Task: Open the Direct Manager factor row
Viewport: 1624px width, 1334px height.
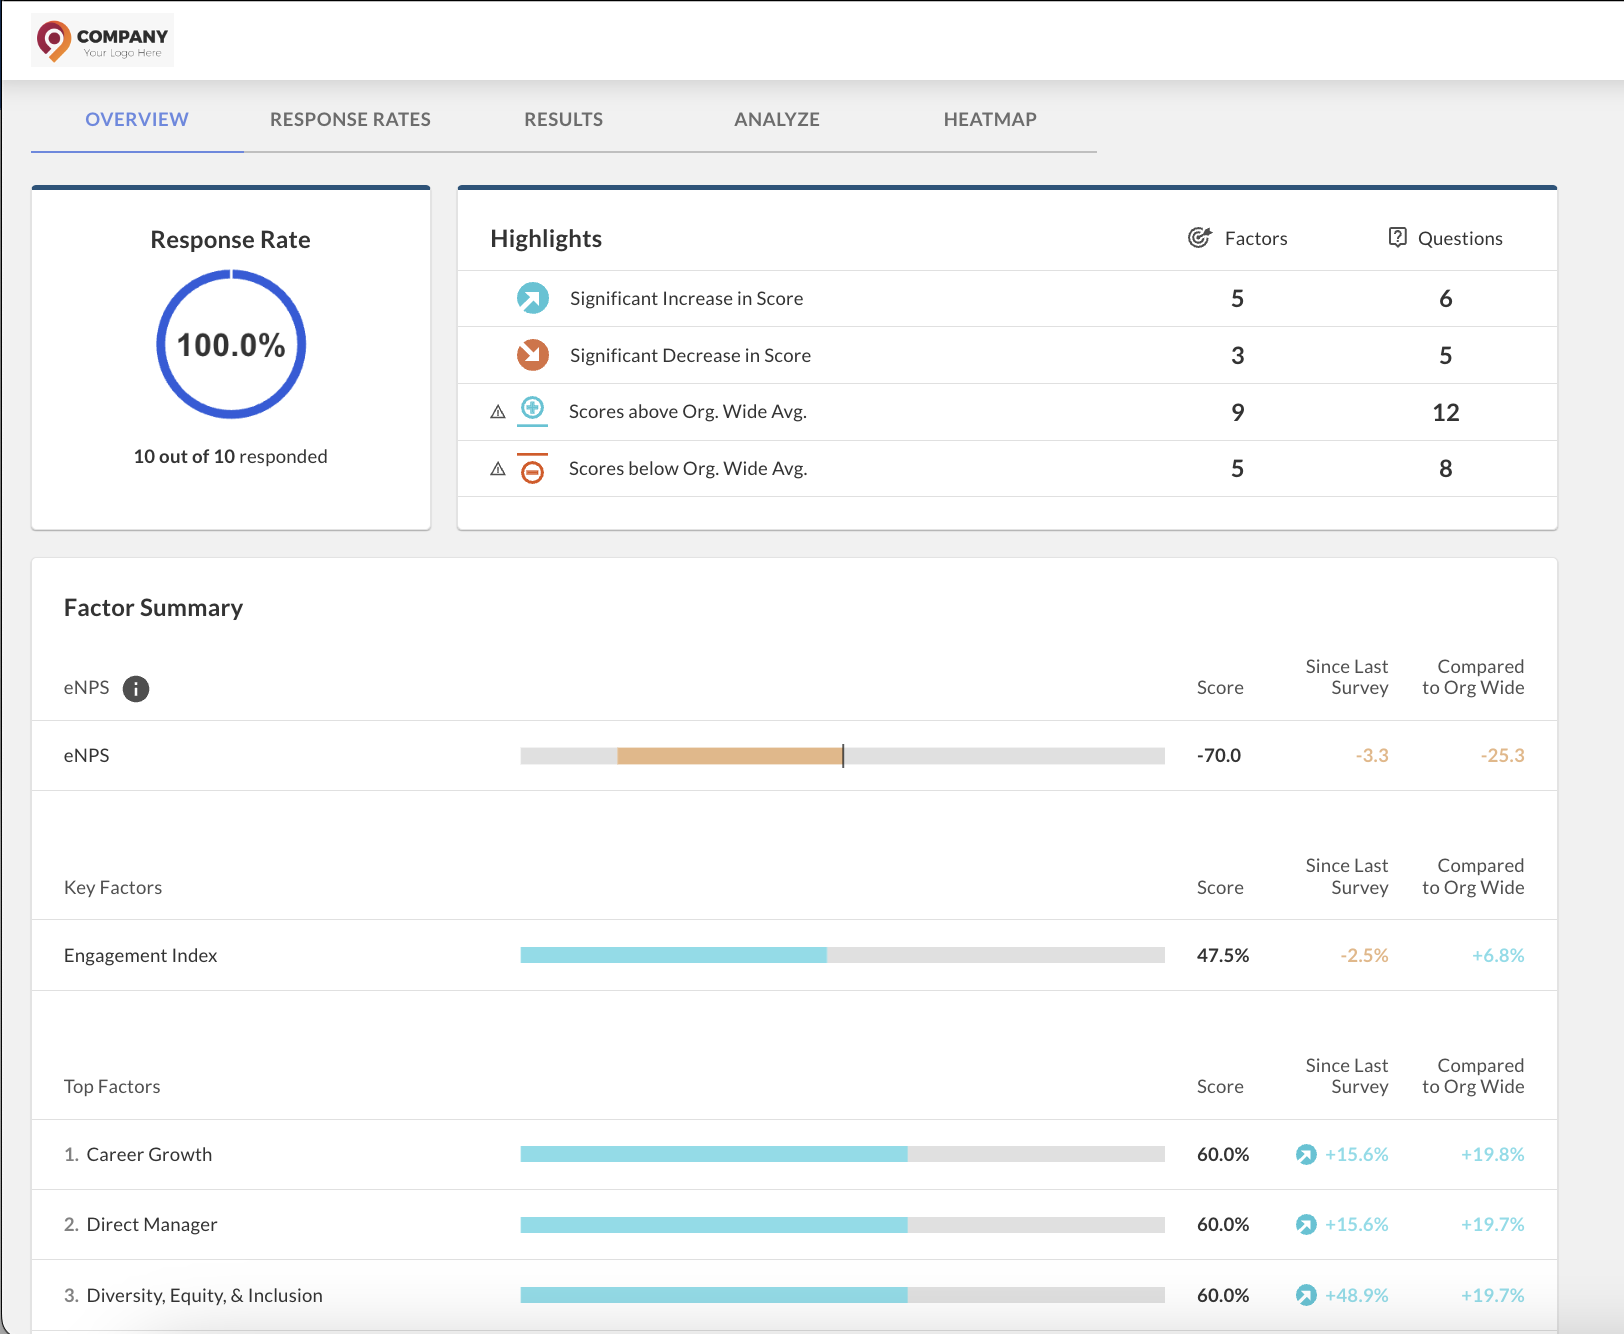Action: pos(794,1225)
